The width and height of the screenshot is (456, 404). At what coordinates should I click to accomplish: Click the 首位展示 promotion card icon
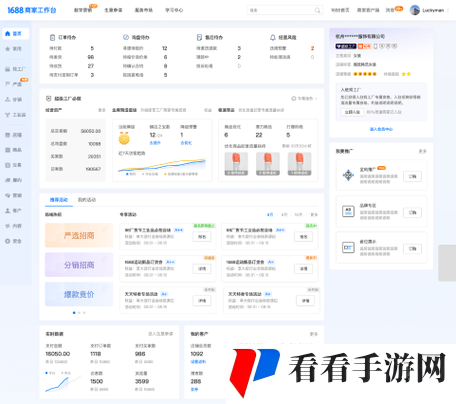coord(348,247)
